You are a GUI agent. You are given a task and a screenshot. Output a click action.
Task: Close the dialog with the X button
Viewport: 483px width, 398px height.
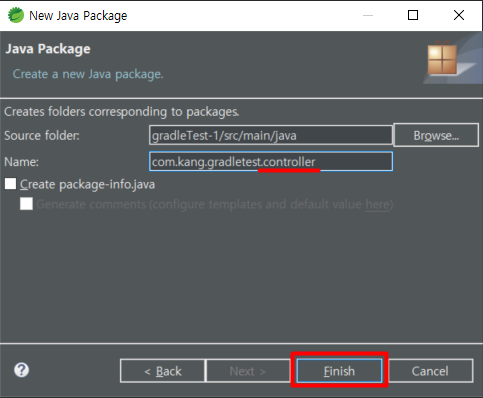459,15
